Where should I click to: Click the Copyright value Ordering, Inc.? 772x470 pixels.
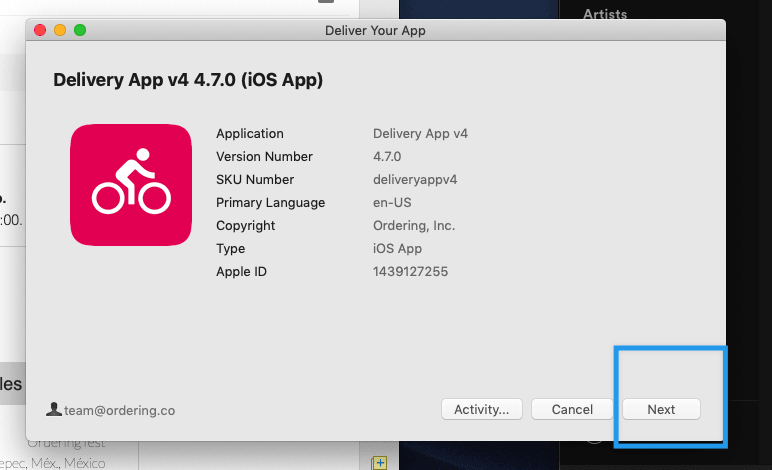pos(414,225)
